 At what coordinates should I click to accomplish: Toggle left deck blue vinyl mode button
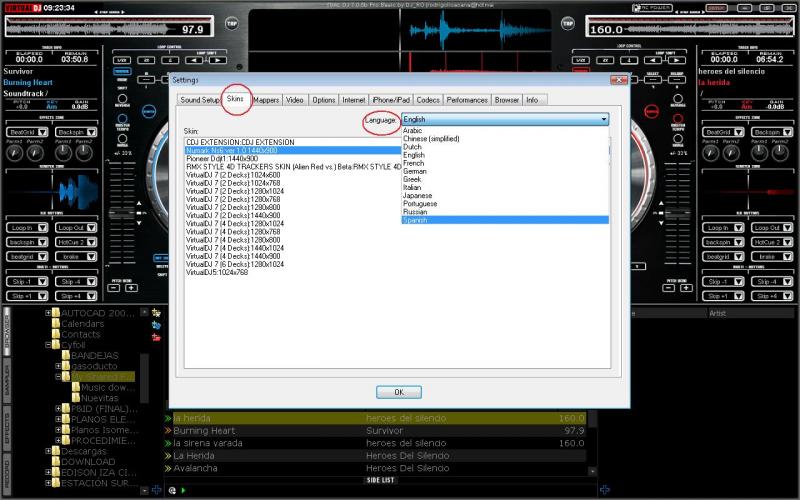[x=122, y=71]
